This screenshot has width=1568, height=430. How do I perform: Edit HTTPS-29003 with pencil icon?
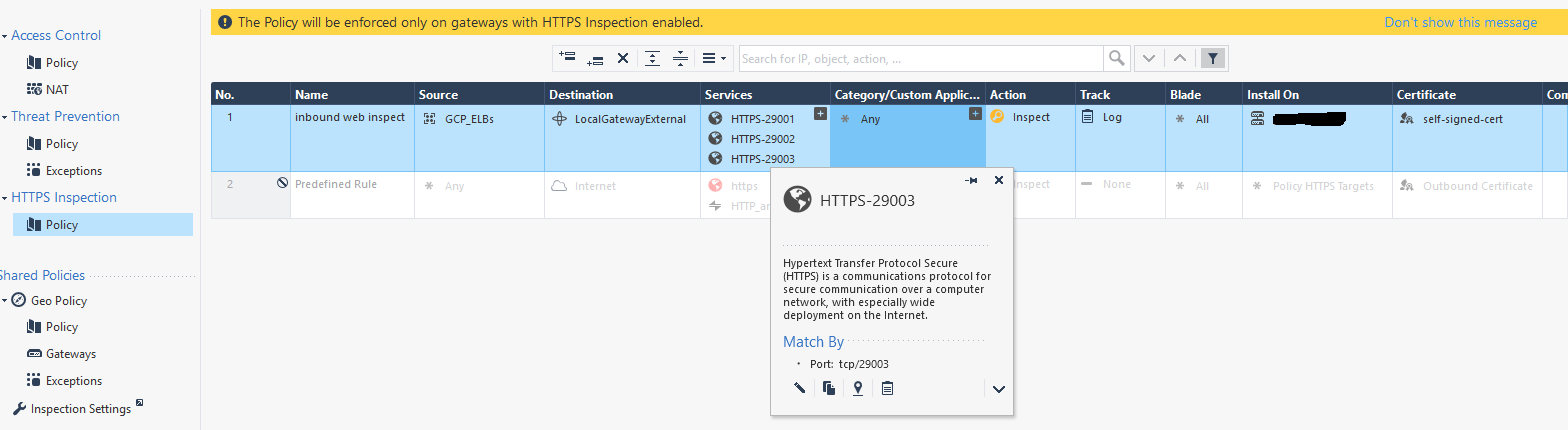coord(800,388)
